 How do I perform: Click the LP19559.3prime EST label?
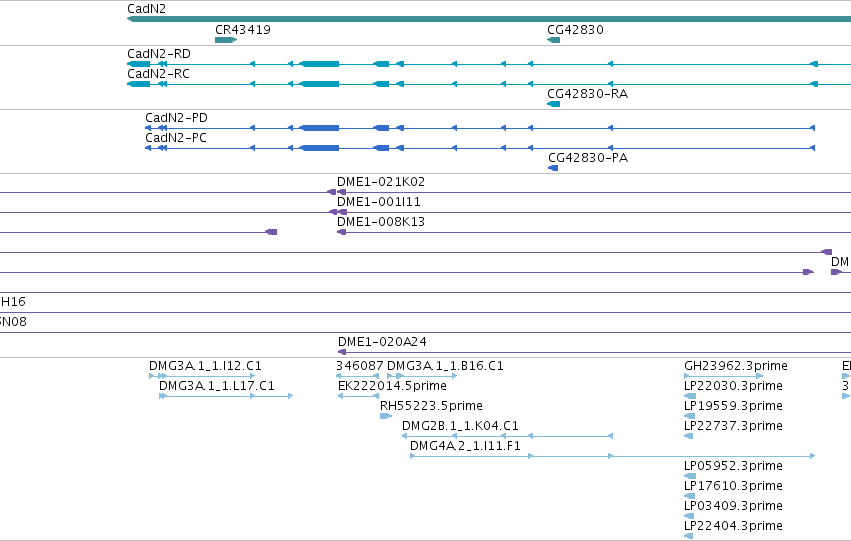click(x=733, y=406)
